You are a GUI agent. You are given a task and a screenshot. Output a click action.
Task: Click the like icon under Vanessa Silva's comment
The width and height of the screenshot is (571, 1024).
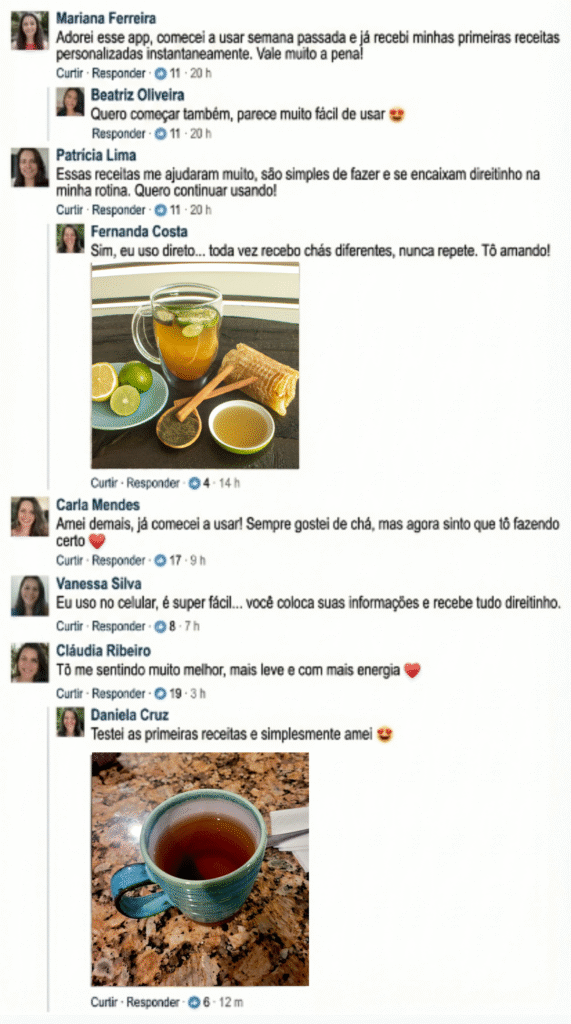pyautogui.click(x=160, y=626)
